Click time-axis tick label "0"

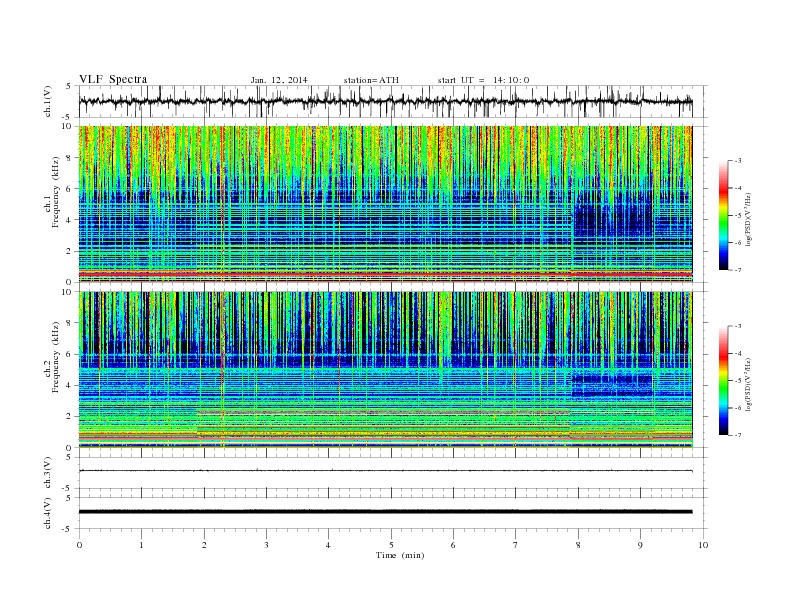point(79,545)
